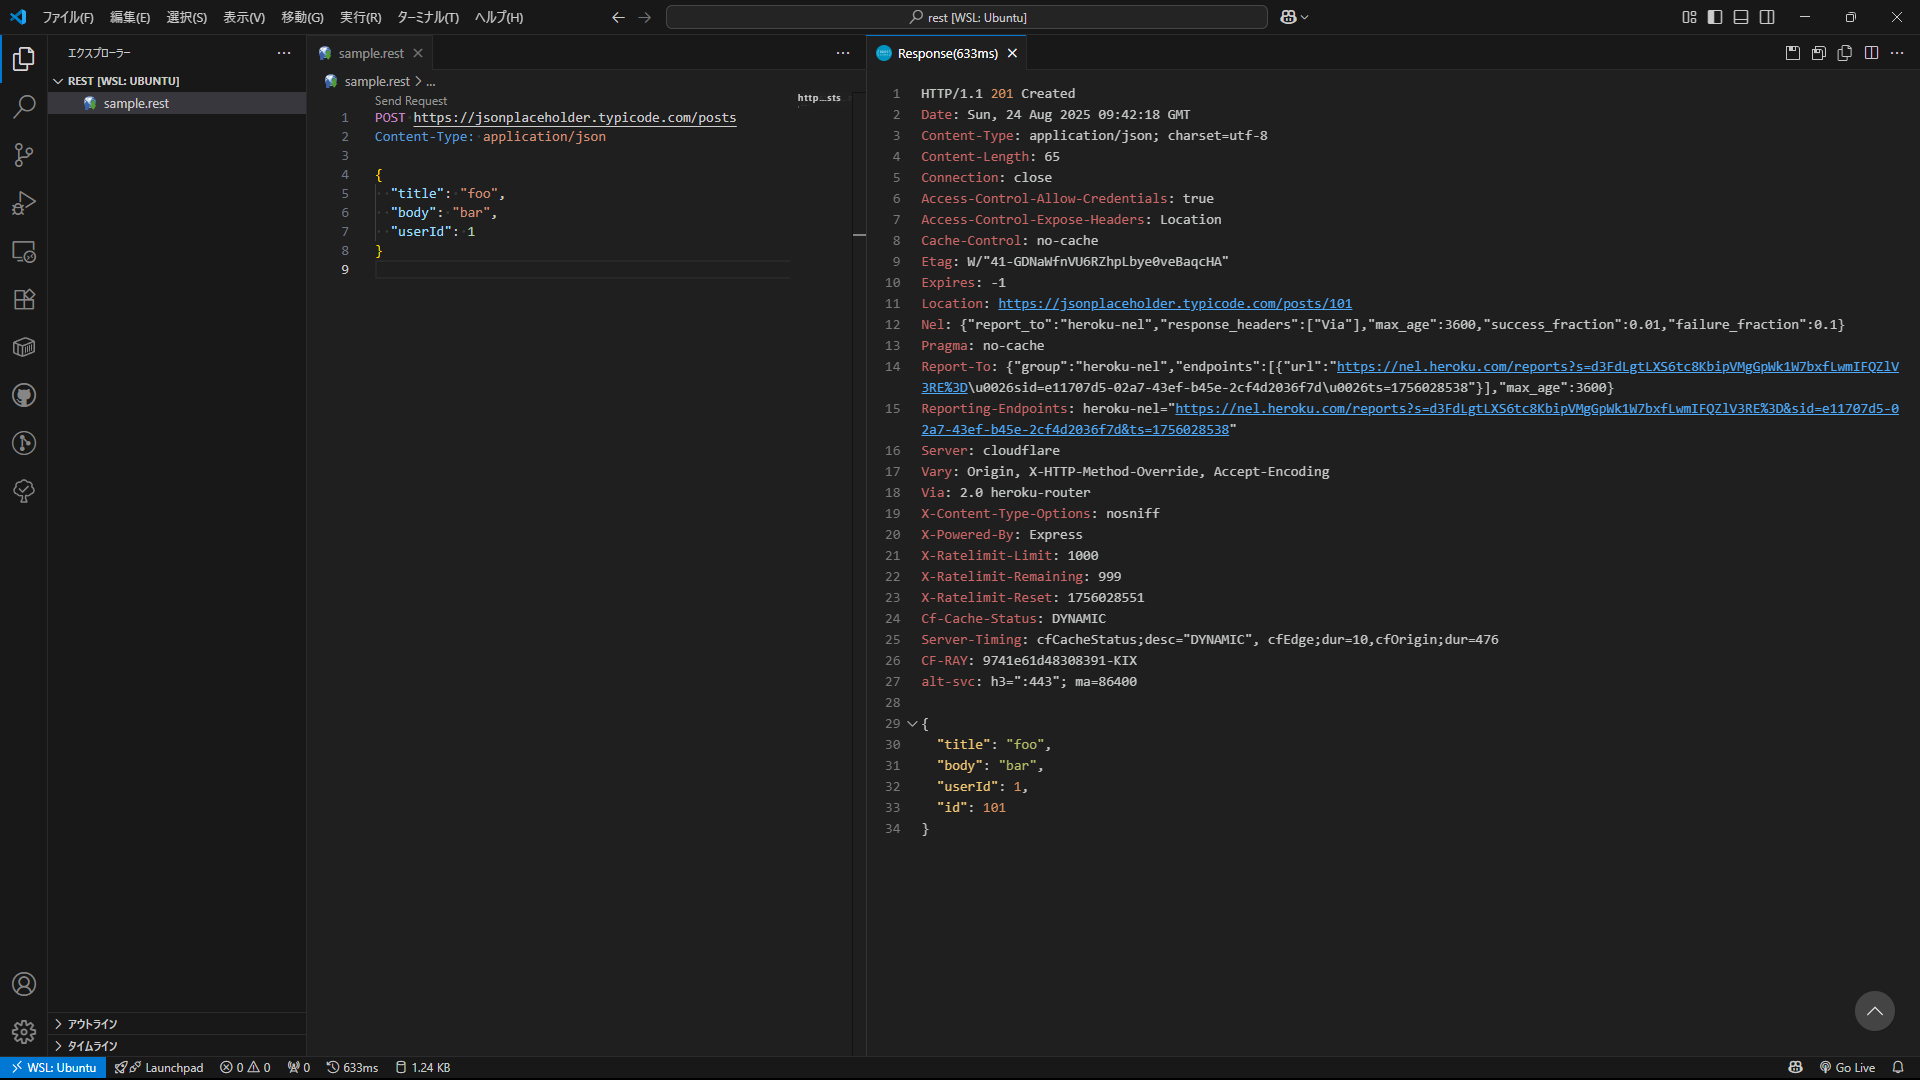Open the Source Control view
Image resolution: width=1920 pixels, height=1080 pixels.
tap(24, 155)
